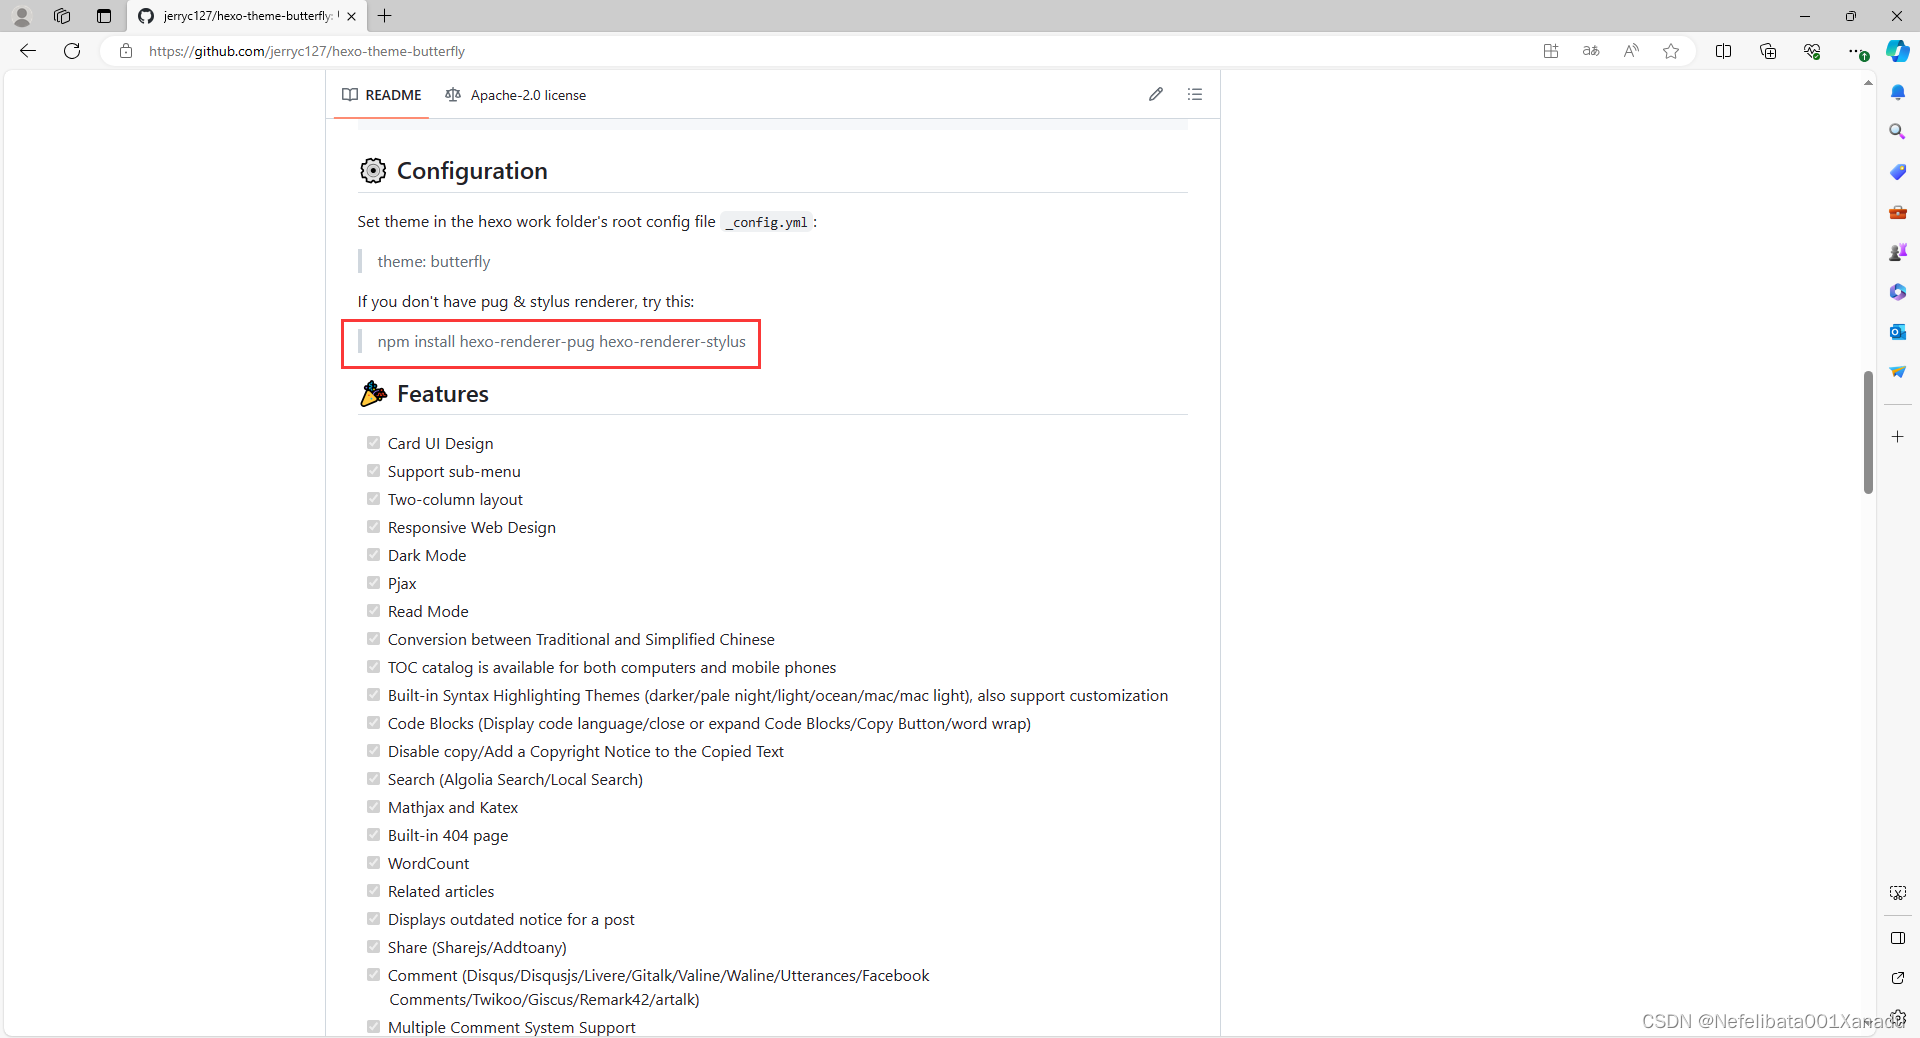Switch to the Apache-2.0 license tab
This screenshot has height=1038, width=1920.
(516, 95)
